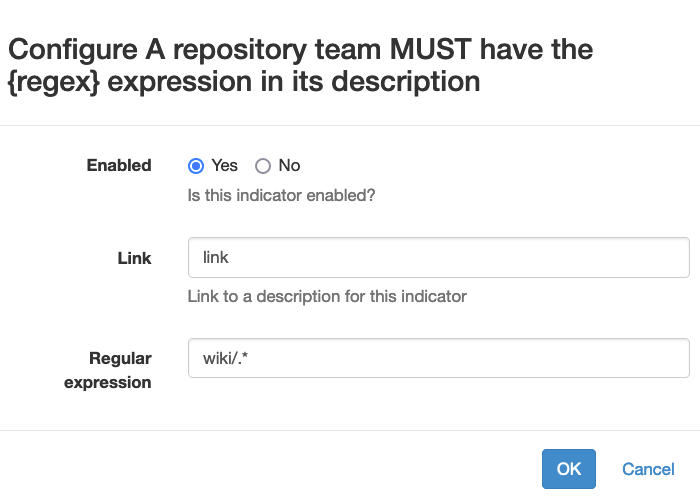Click the "Yes" option label text
This screenshot has height=504, width=700.
coord(224,166)
